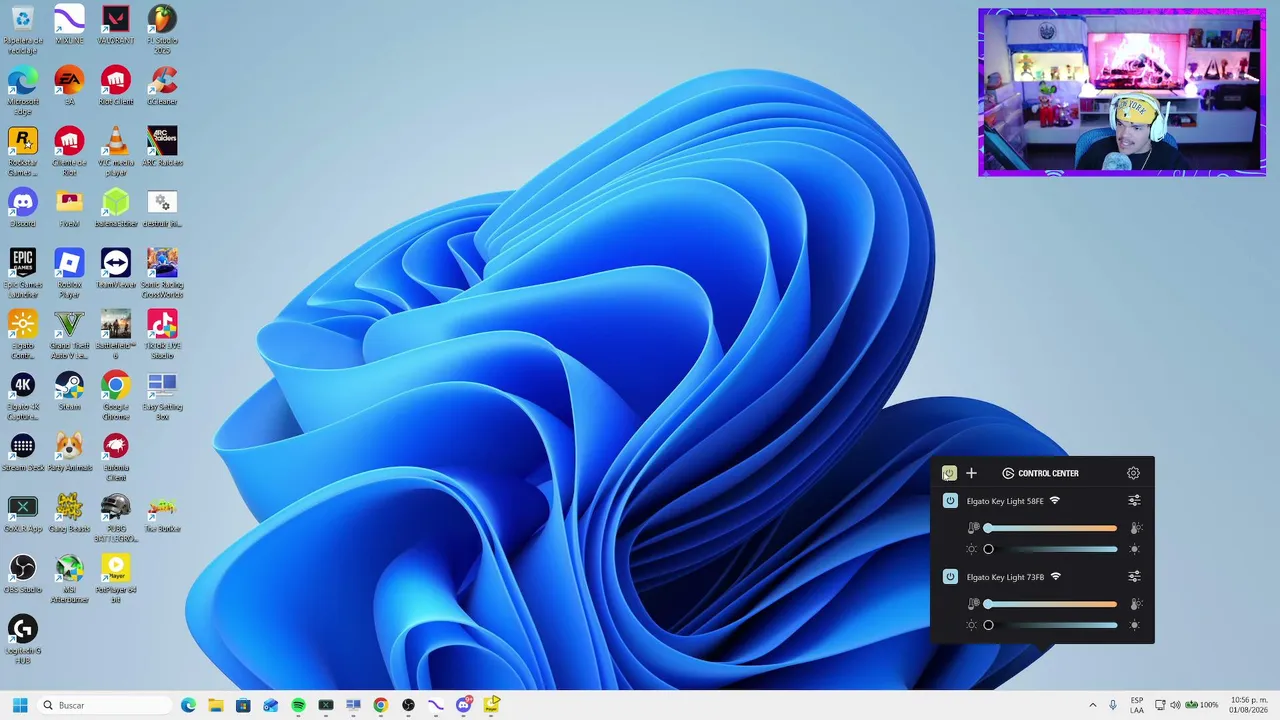Select the TeamViewer desktop shortcut
The height and width of the screenshot is (720, 1280).
(x=116, y=269)
